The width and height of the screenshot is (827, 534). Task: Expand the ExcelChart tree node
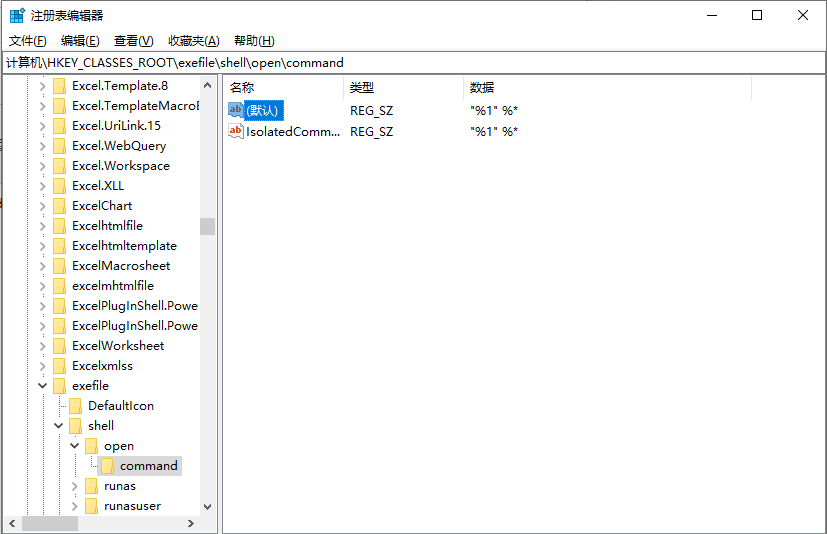coord(43,206)
